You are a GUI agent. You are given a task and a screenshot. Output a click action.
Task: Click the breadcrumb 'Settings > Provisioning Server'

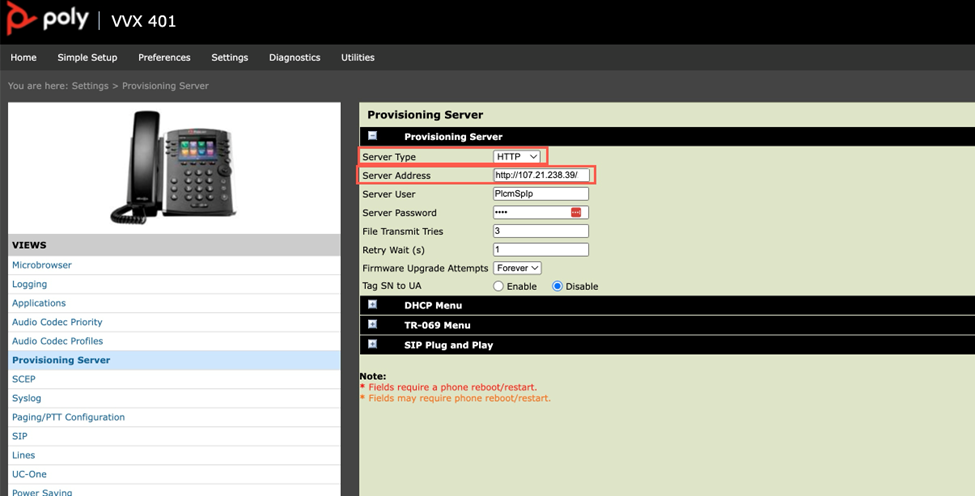[x=140, y=86]
